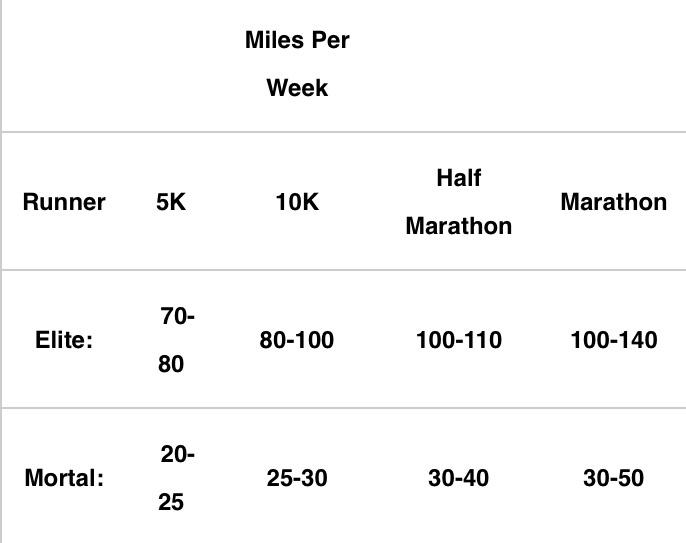Click the 30-40 half marathon cell
Image resolution: width=686 pixels, height=543 pixels.
point(458,478)
